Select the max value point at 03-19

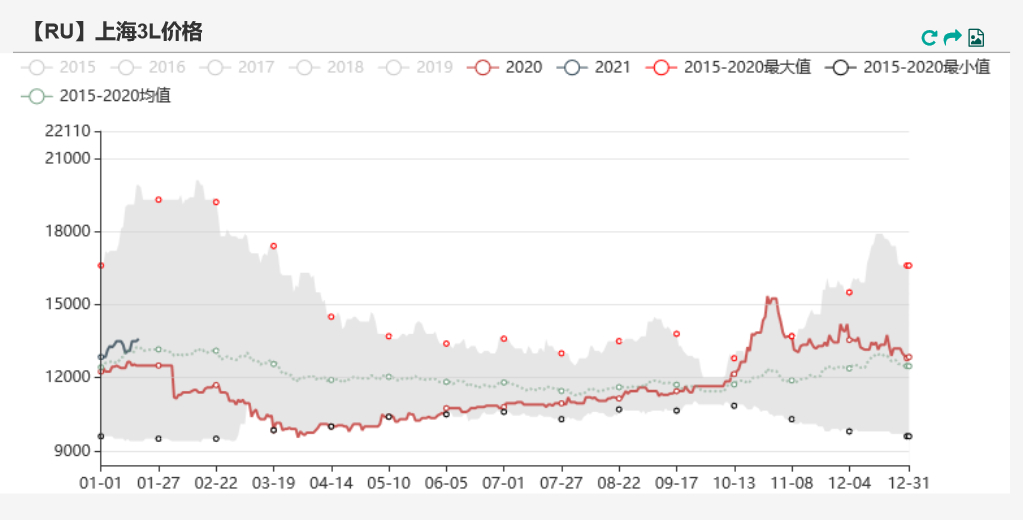coord(273,246)
